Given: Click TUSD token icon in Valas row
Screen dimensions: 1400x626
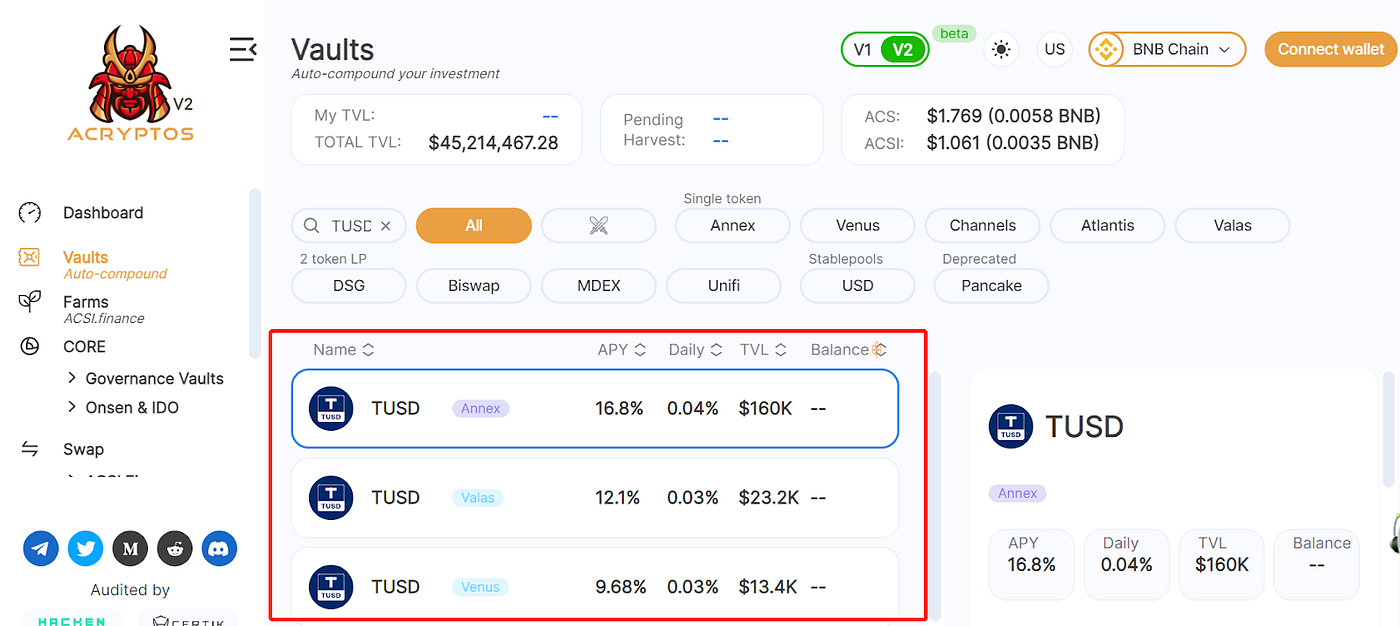Looking at the screenshot, I should coord(331,498).
